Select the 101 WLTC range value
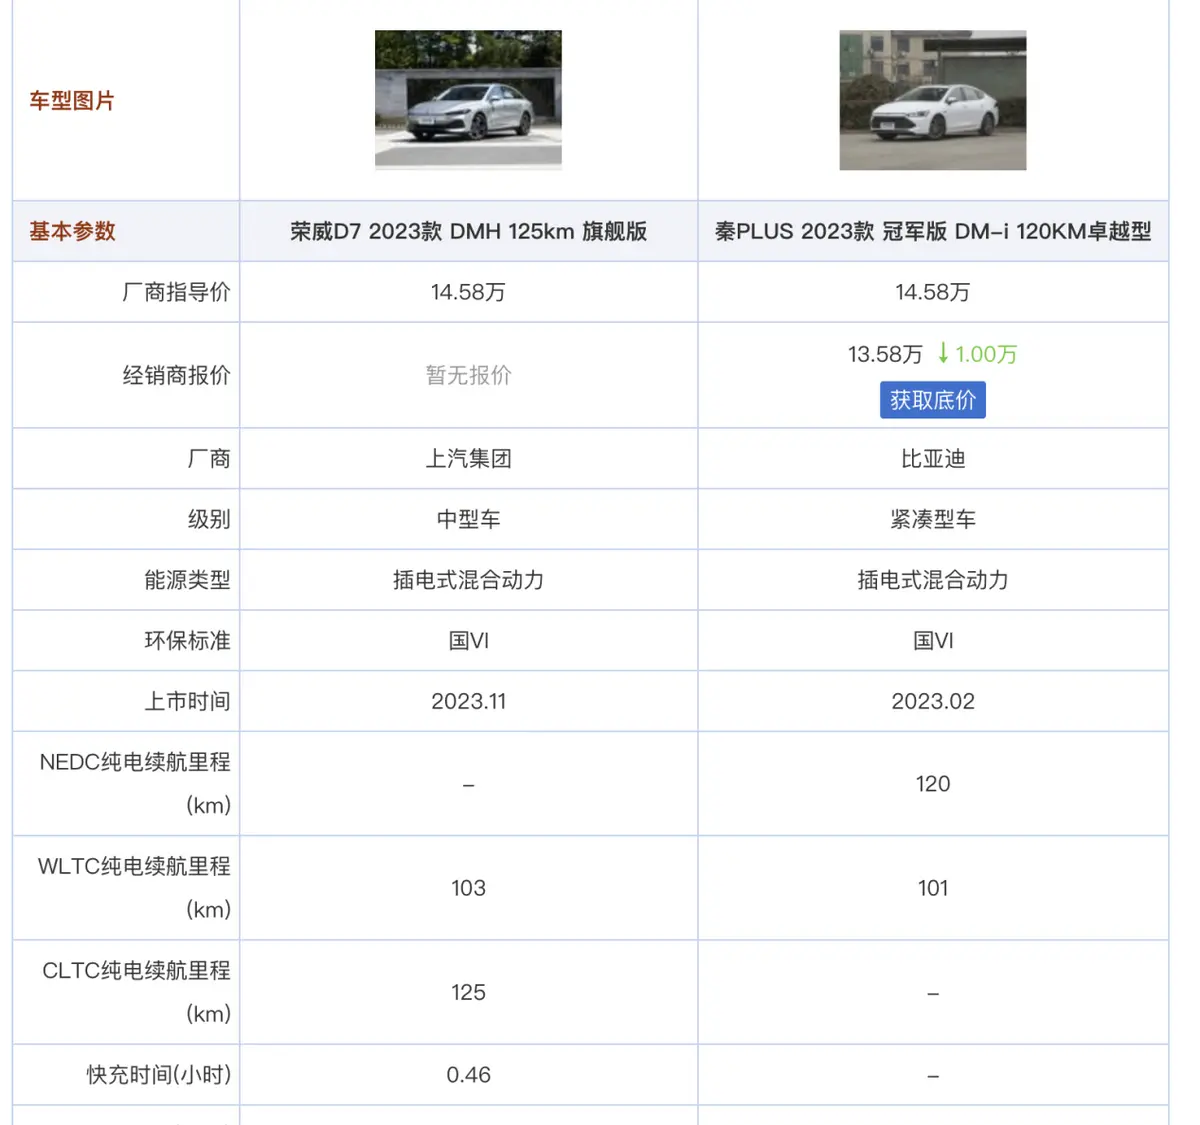Screen dimensions: 1200x1125 (x=933, y=888)
